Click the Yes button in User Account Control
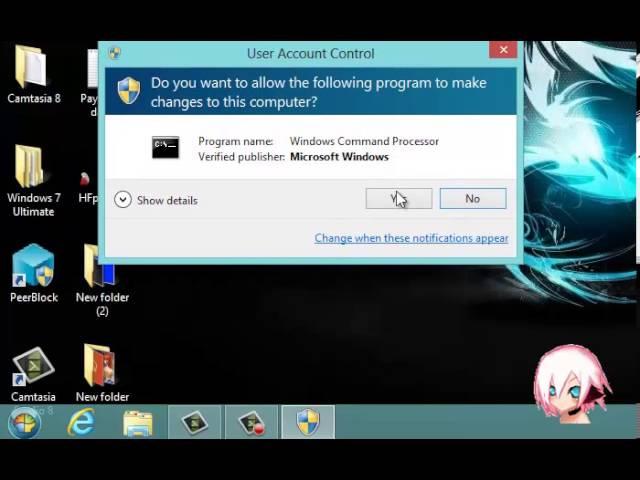 (x=398, y=199)
